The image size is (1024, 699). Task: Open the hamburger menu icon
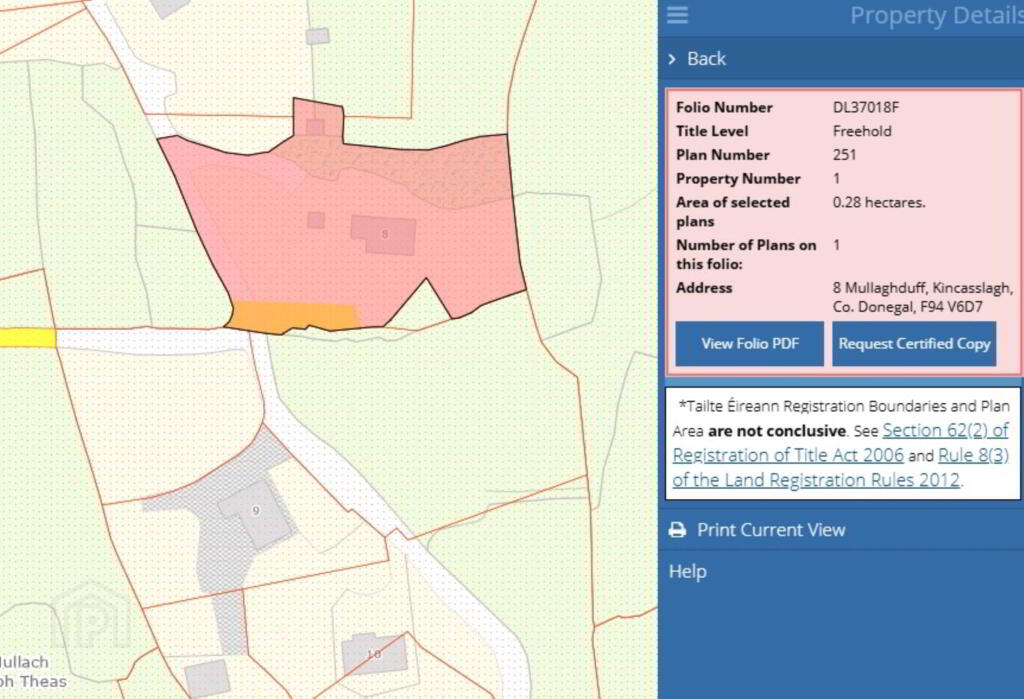(677, 14)
